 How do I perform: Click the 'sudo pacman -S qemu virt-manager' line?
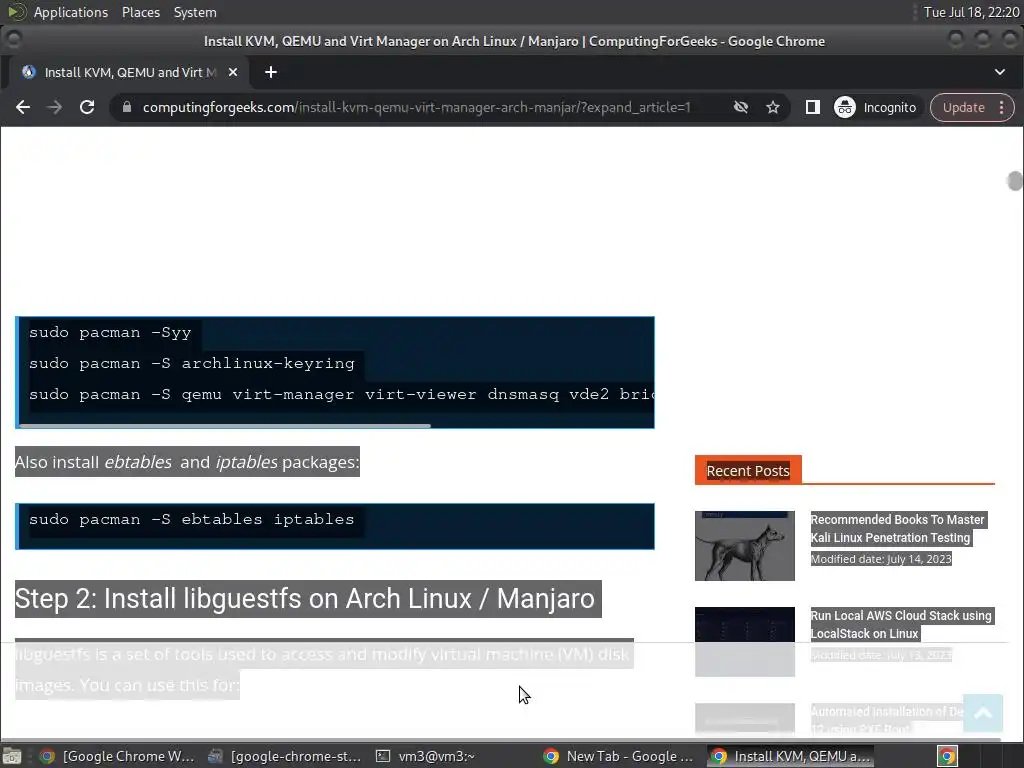coord(341,394)
